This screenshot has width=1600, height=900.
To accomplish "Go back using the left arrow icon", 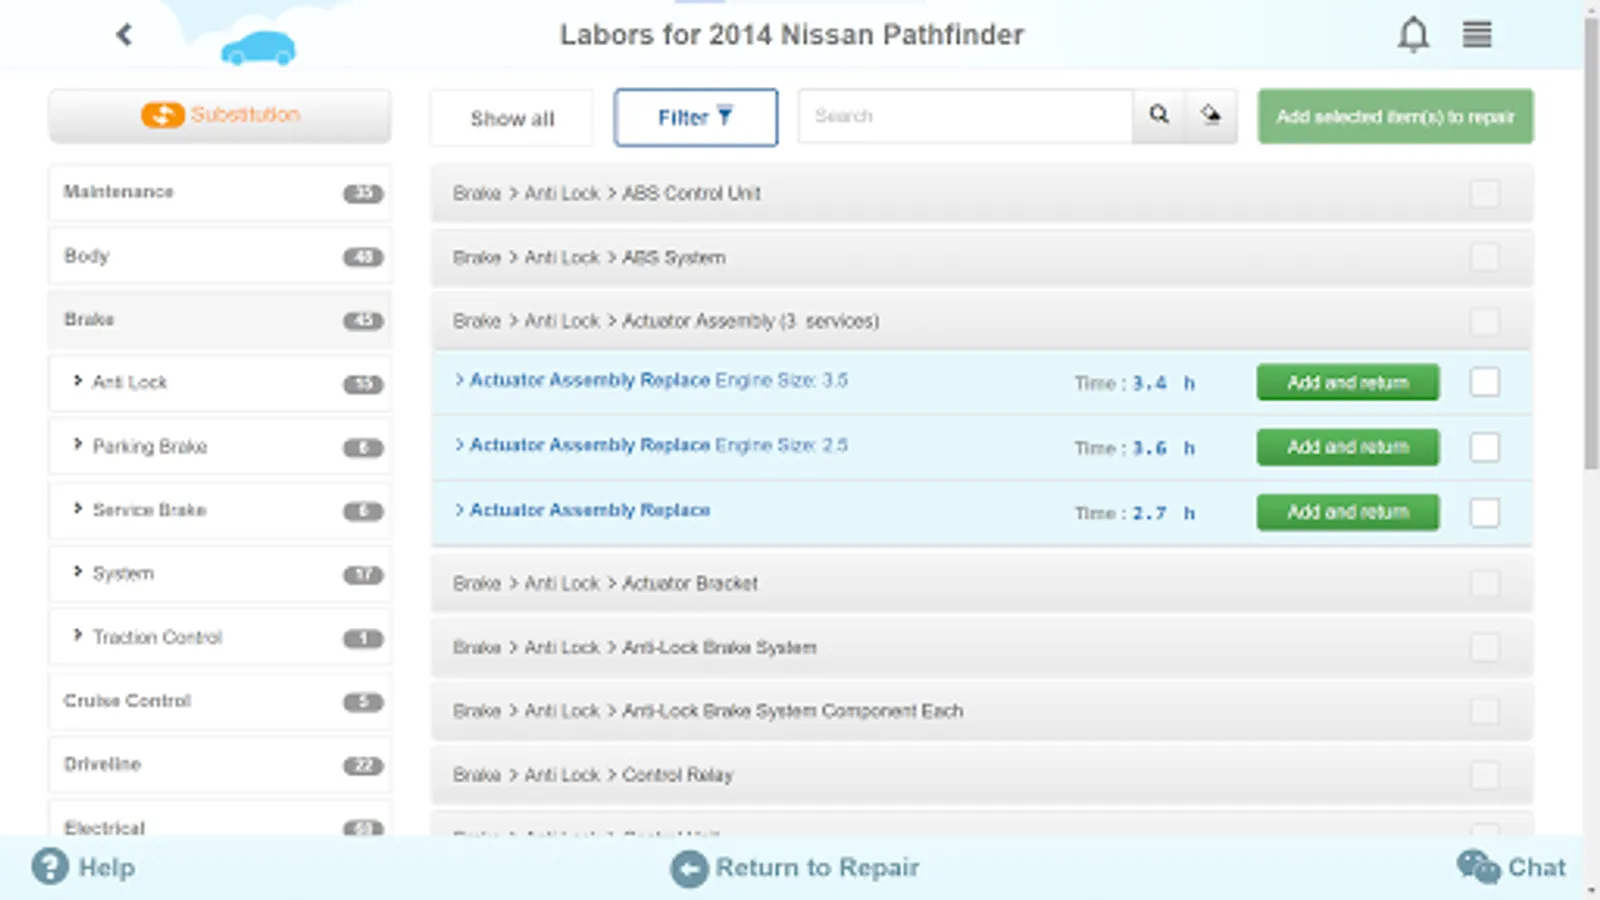I will pos(124,35).
